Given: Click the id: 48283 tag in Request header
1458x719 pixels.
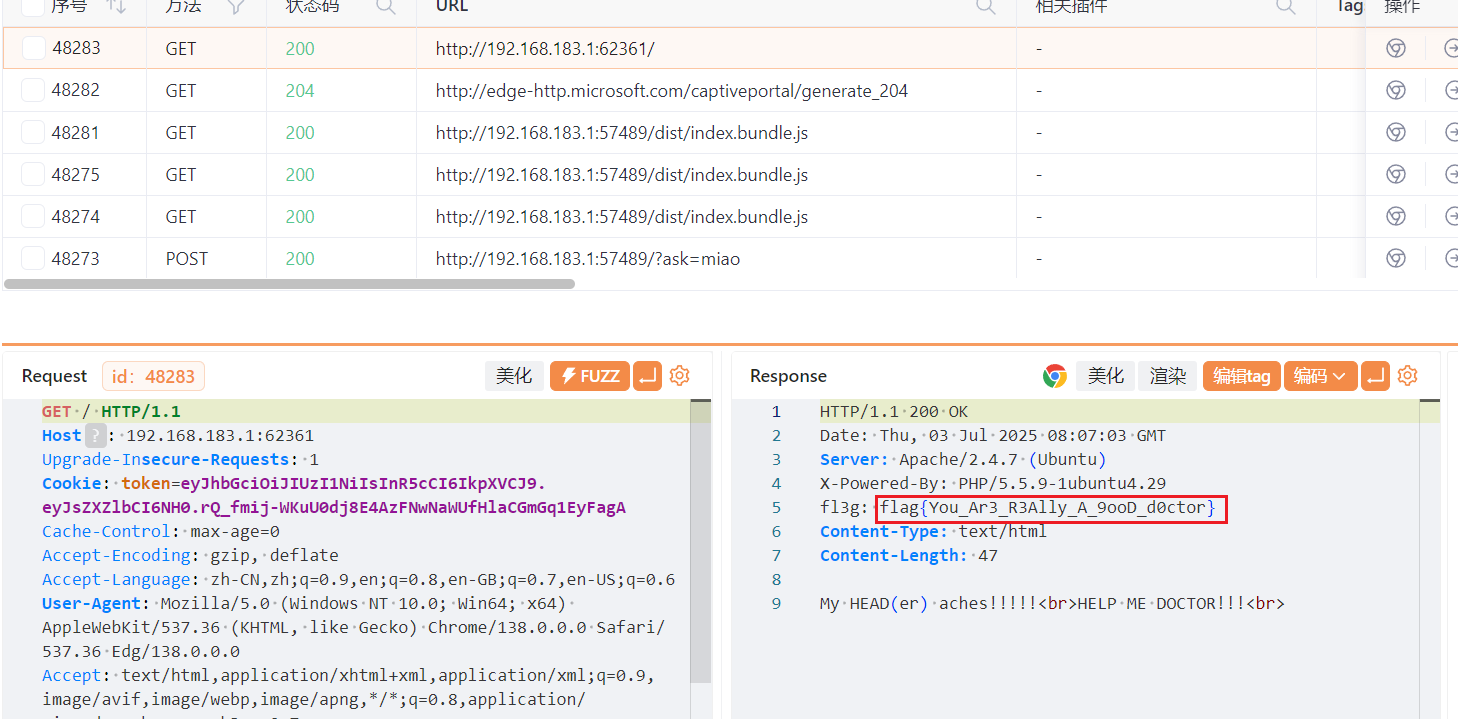Looking at the screenshot, I should click(x=153, y=376).
